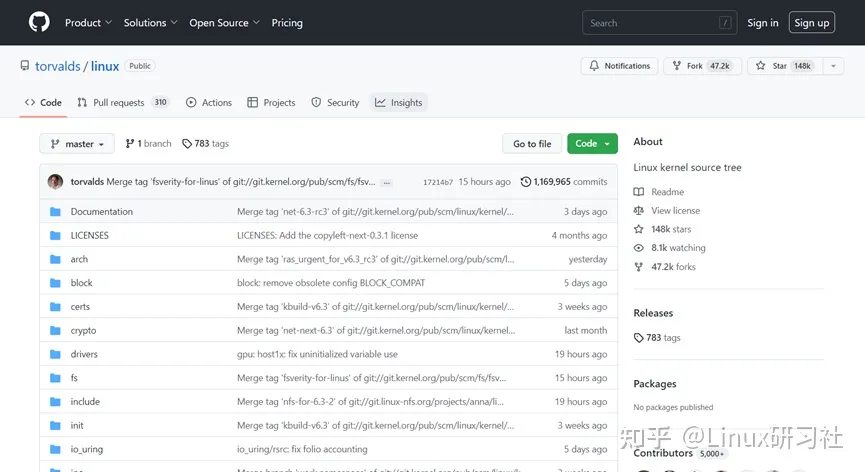The width and height of the screenshot is (865, 472).
Task: Open the torvalds owner link
Action: [57, 66]
